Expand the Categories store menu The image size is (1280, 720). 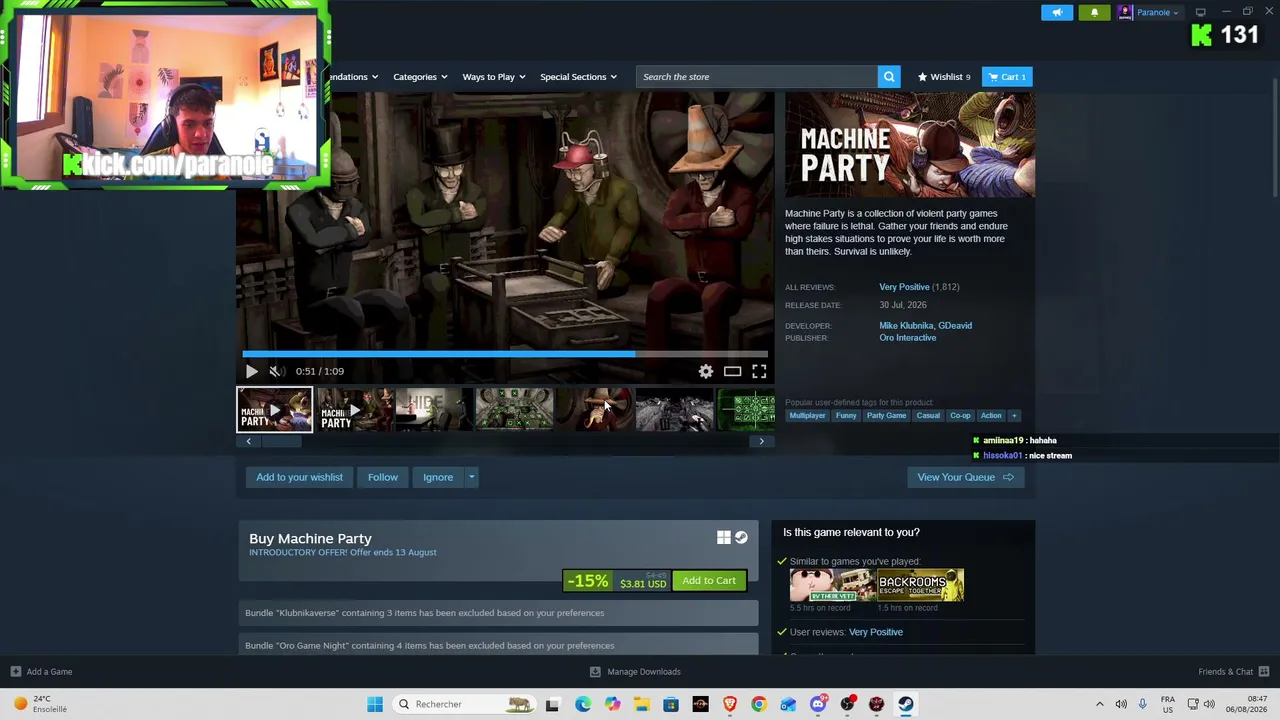click(x=420, y=77)
